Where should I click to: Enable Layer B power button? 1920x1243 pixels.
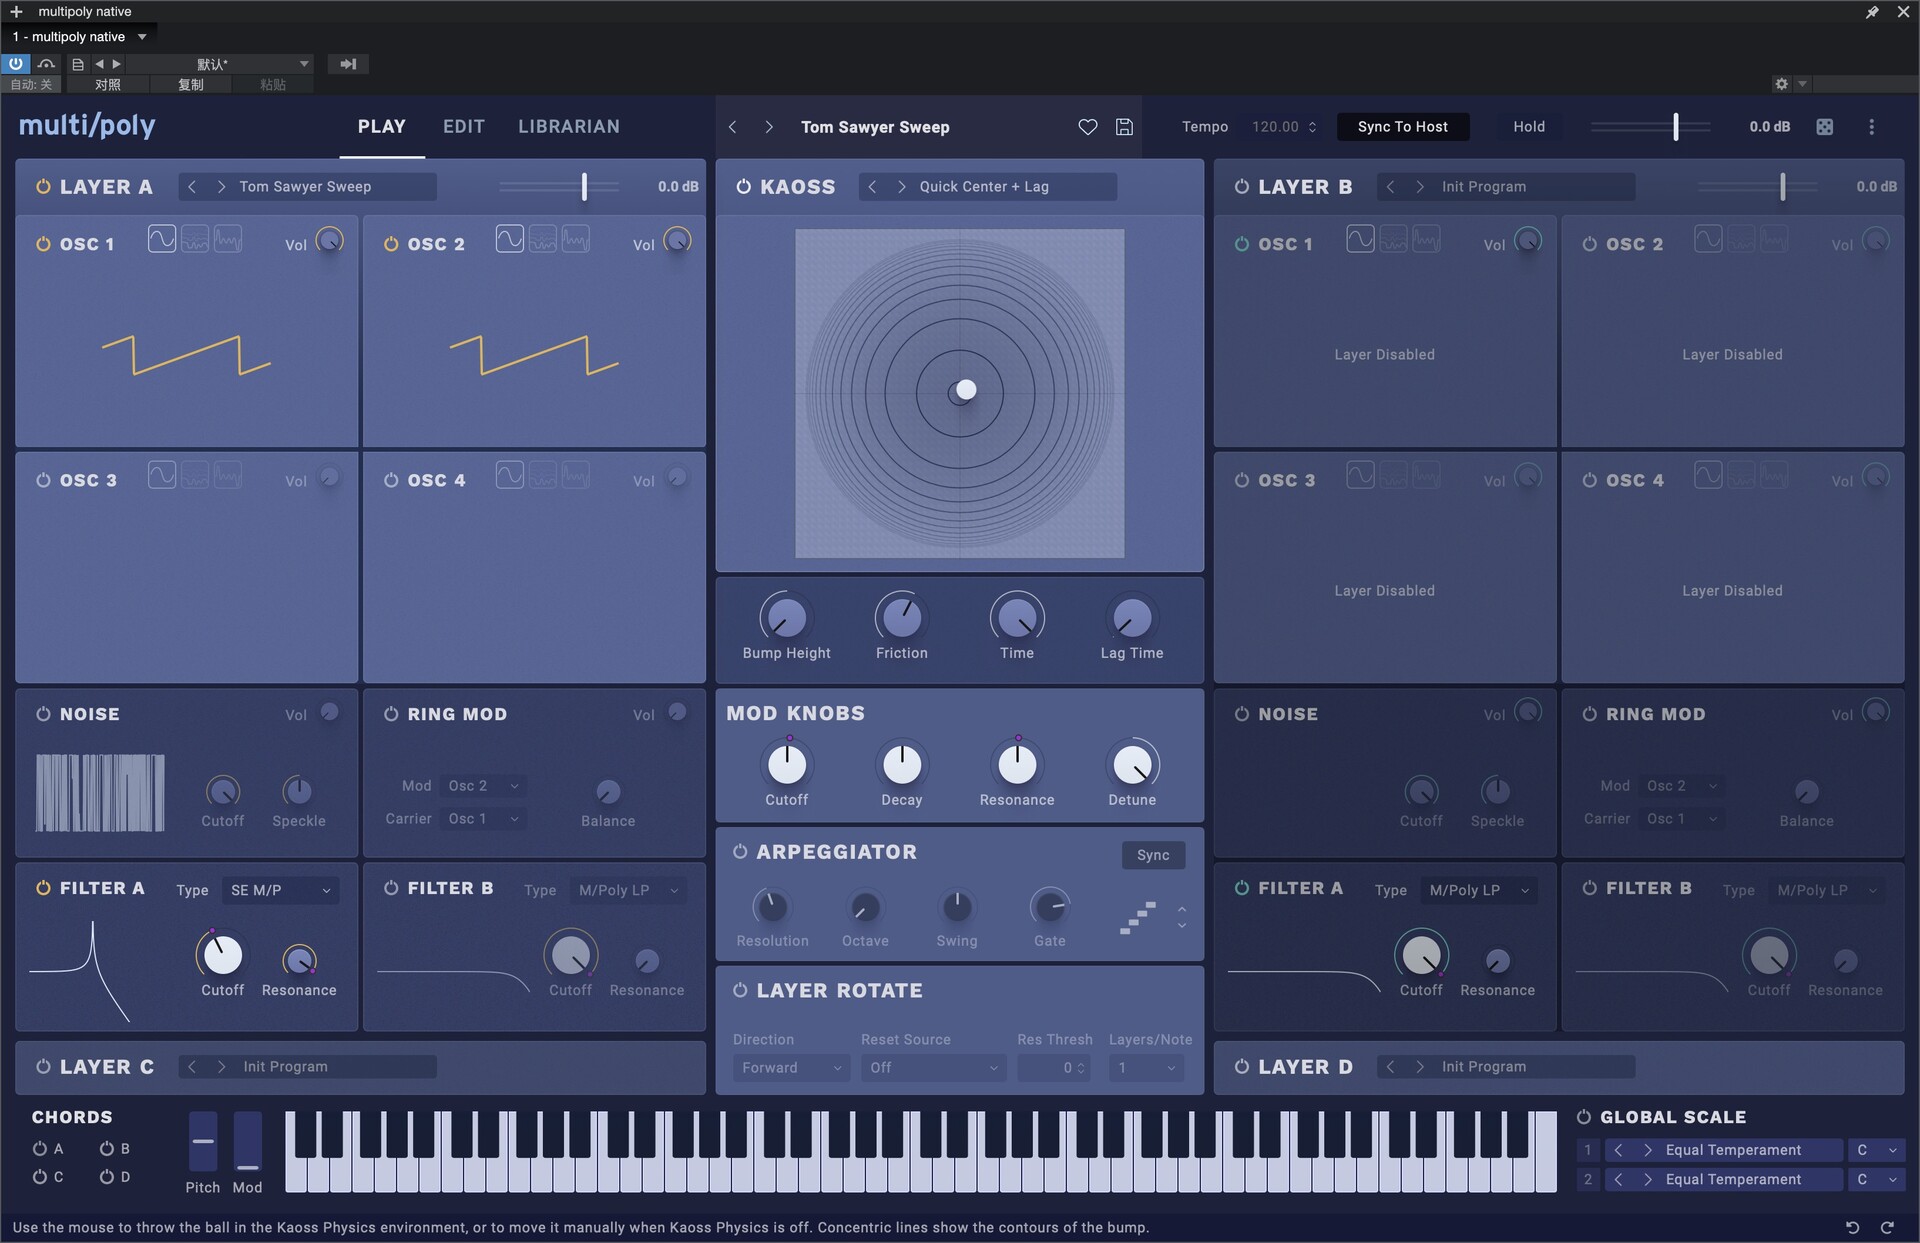click(x=1241, y=187)
